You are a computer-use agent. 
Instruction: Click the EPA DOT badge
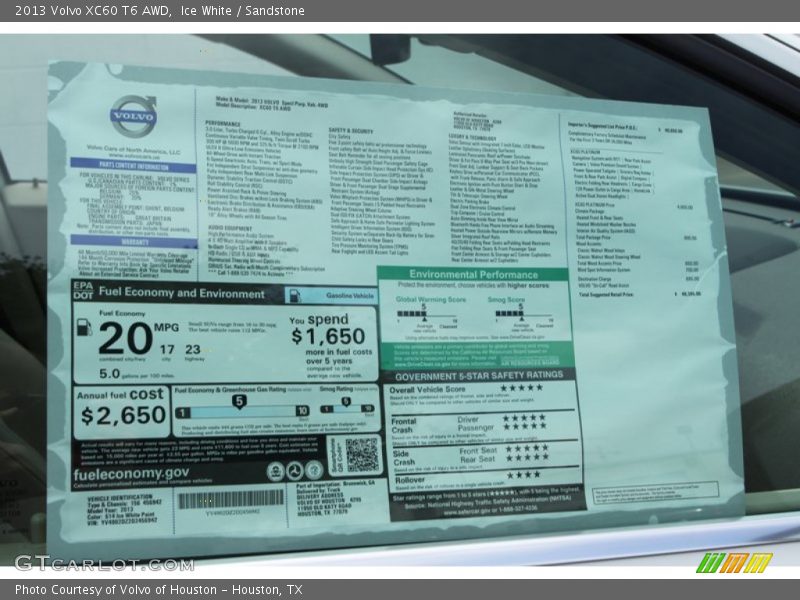point(83,291)
